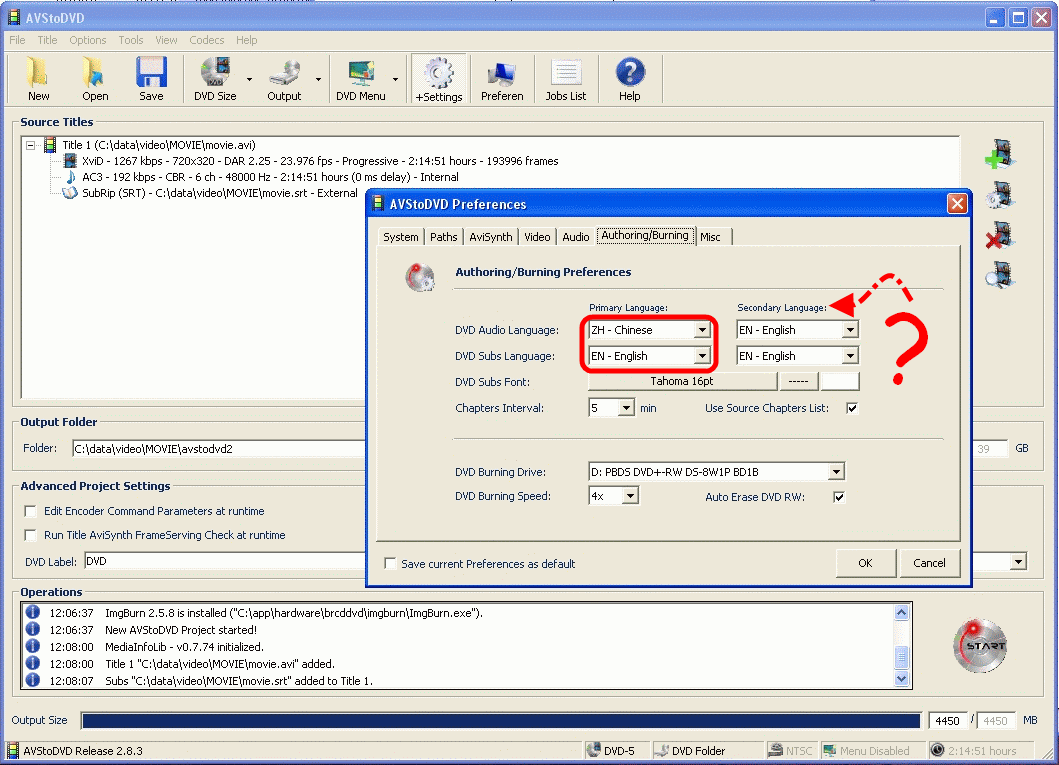The image size is (1059, 765).
Task: Switch to the Video tab
Action: [x=538, y=237]
